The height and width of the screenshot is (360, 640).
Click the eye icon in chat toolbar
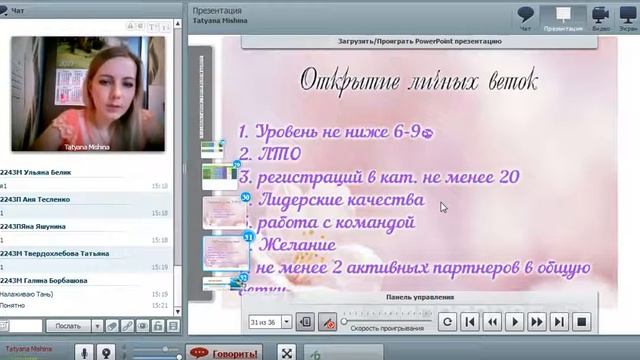(x=142, y=326)
